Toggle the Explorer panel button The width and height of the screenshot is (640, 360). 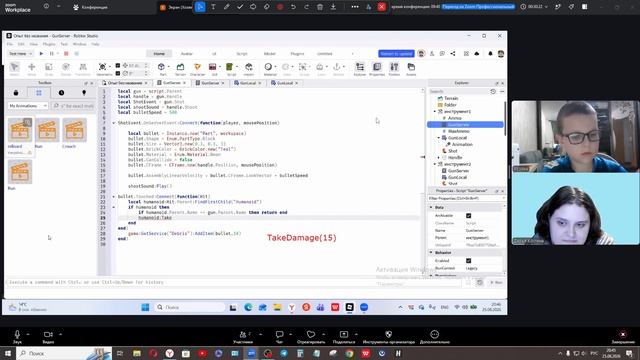pyautogui.click(x=360, y=69)
